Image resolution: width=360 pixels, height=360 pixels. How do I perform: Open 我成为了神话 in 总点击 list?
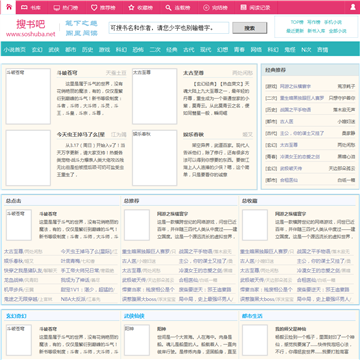pyautogui.click(x=75, y=280)
